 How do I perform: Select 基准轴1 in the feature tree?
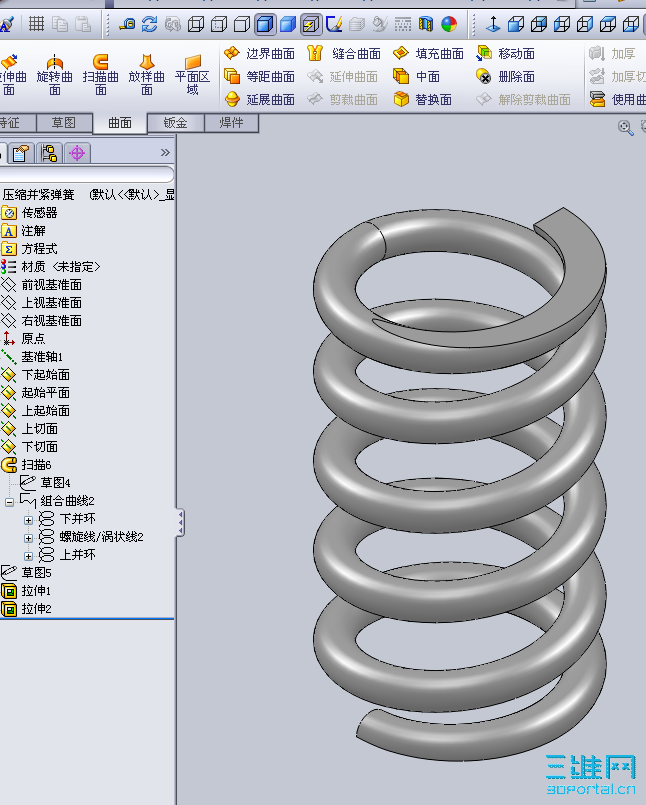pos(32,357)
